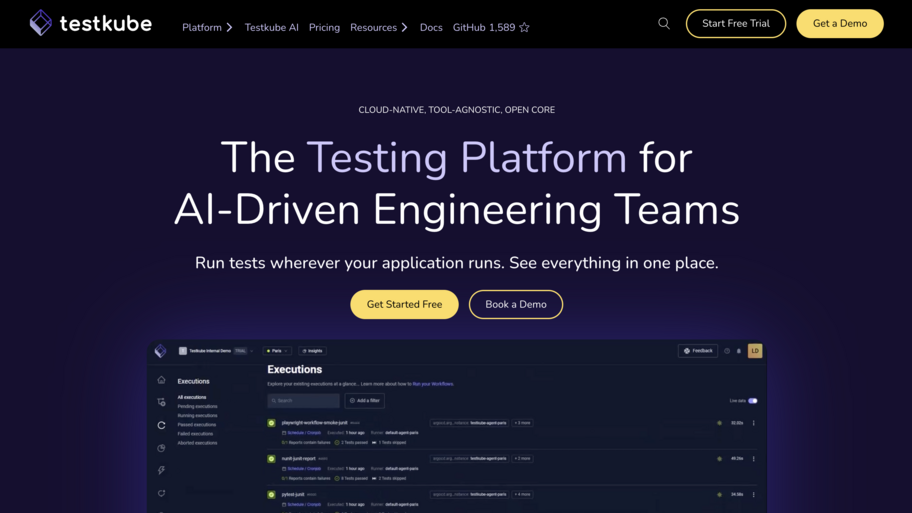Go to Pricing page
Image resolution: width=912 pixels, height=513 pixels.
(x=324, y=27)
